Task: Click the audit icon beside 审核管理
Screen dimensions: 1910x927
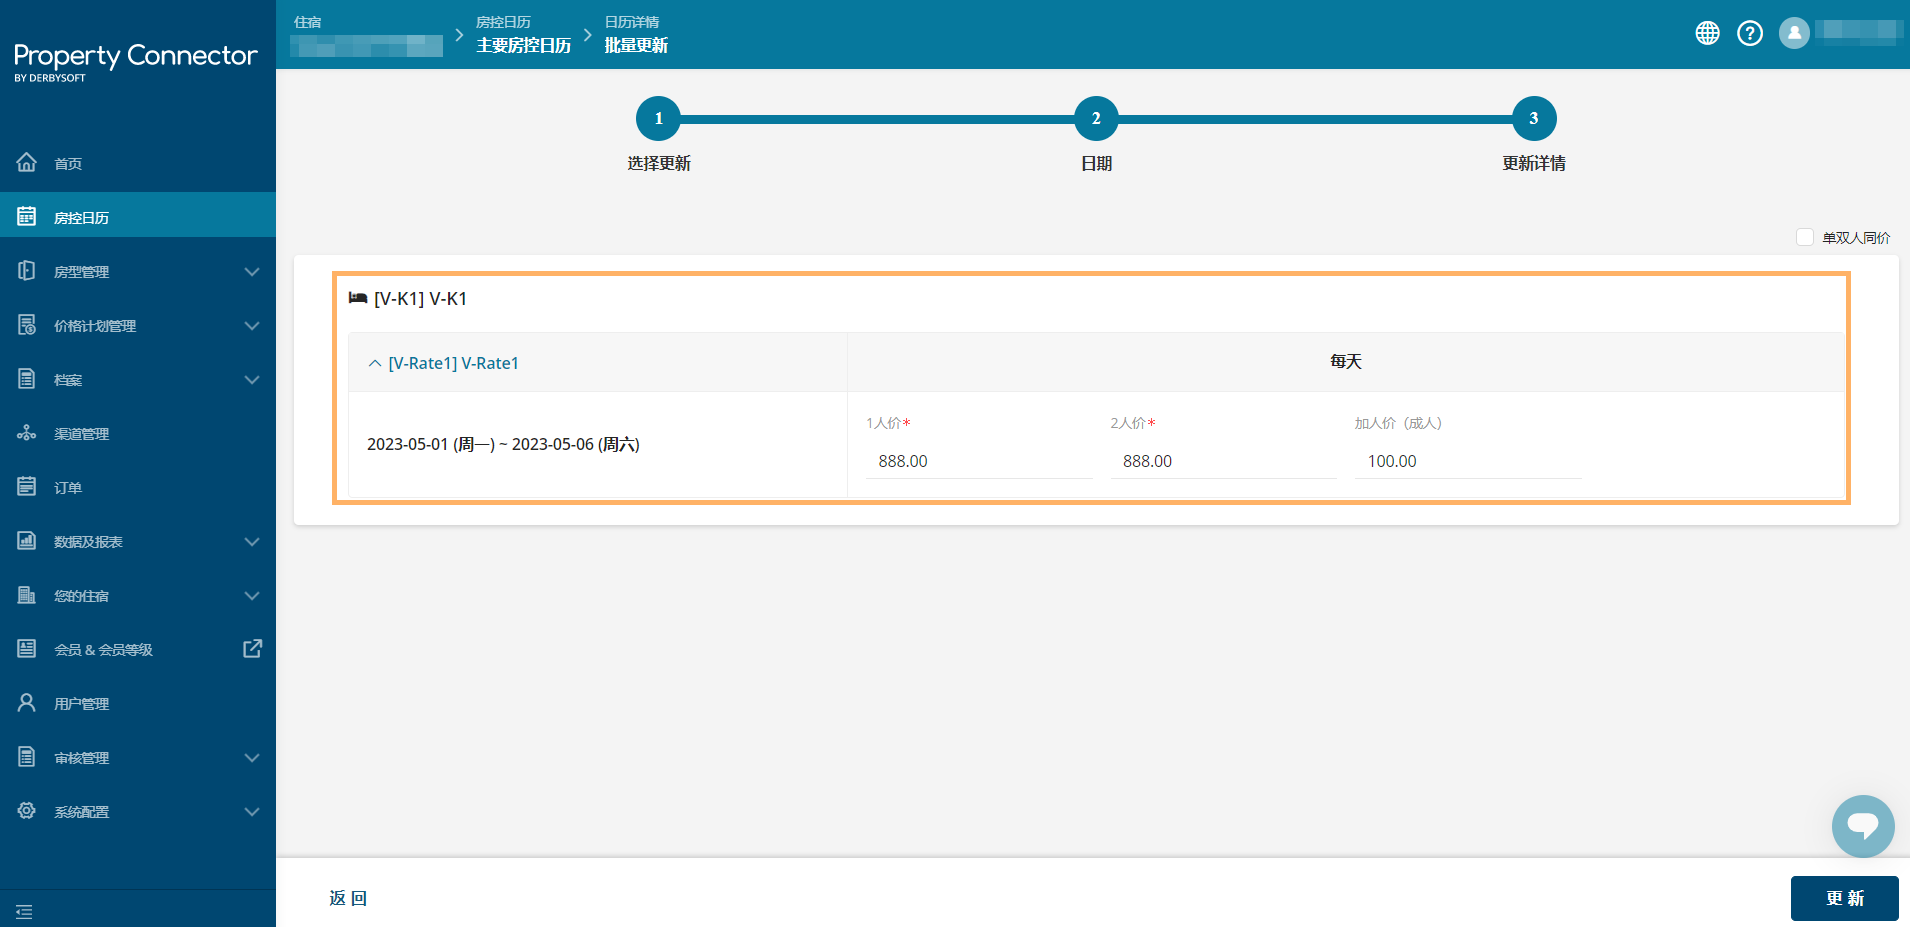Action: pos(27,756)
